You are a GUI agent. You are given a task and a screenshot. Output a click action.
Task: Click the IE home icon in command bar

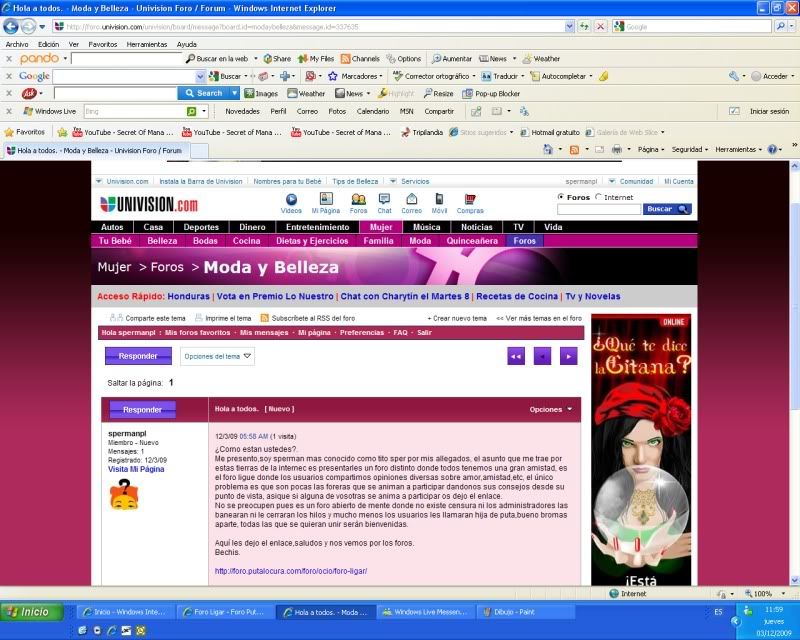tap(548, 150)
